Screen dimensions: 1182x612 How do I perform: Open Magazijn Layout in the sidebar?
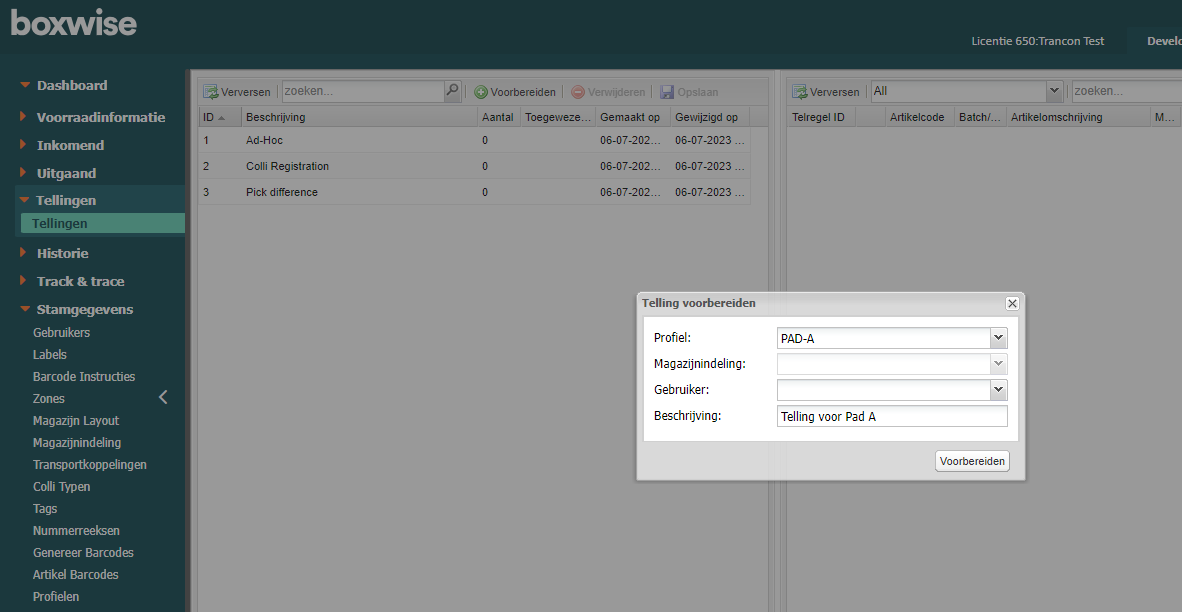click(x=75, y=421)
